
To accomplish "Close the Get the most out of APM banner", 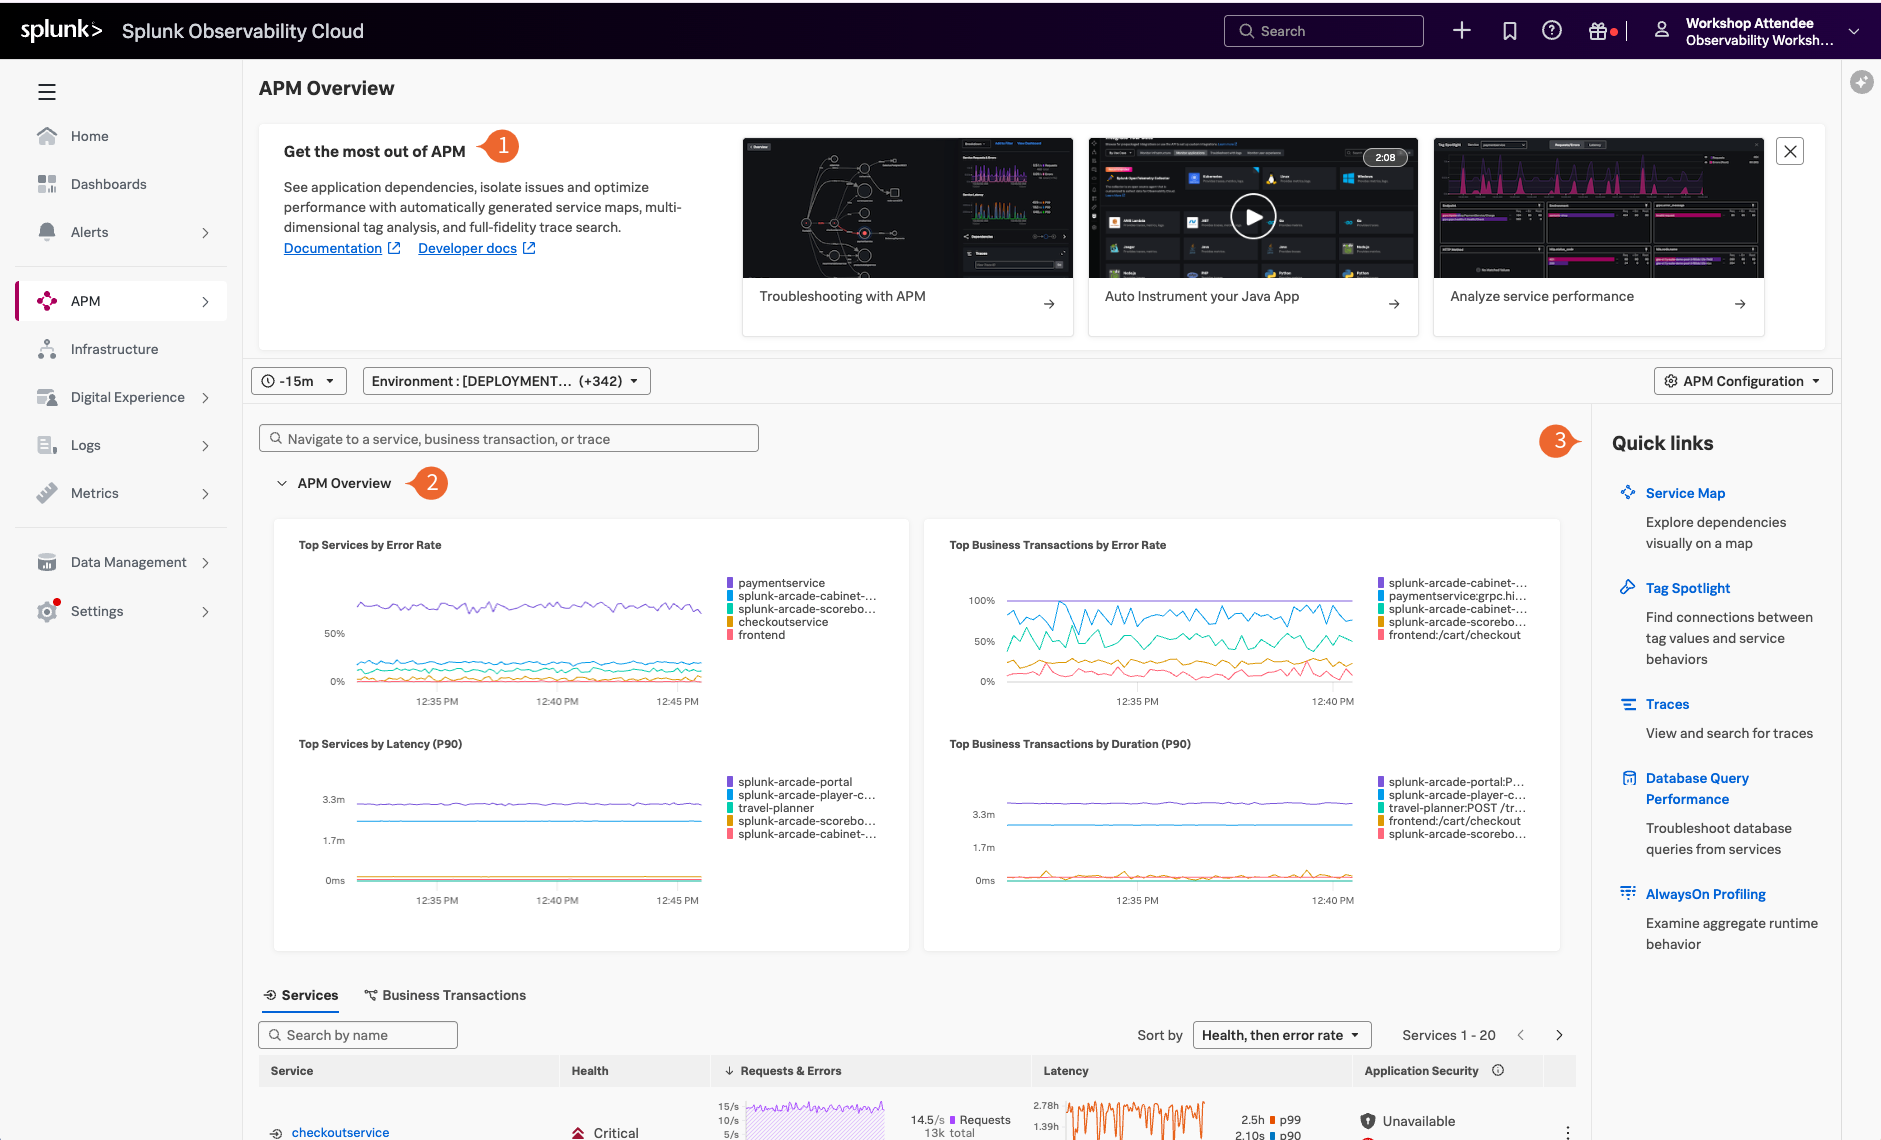I will click(1790, 151).
